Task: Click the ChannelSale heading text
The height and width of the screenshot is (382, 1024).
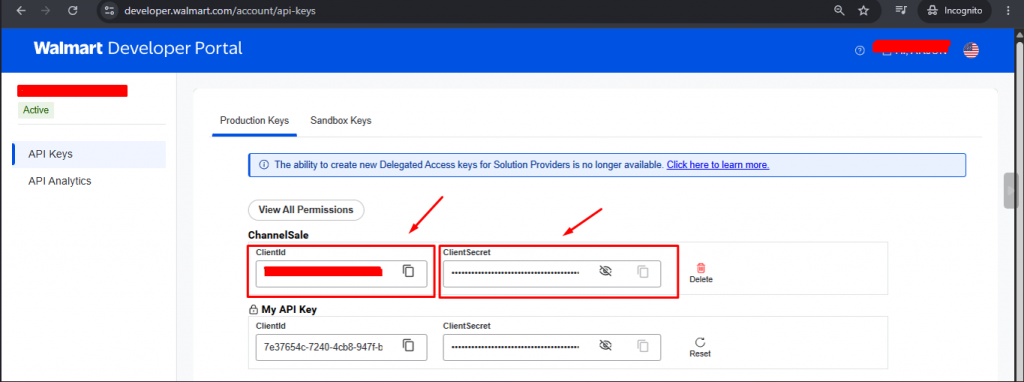Action: (278, 235)
